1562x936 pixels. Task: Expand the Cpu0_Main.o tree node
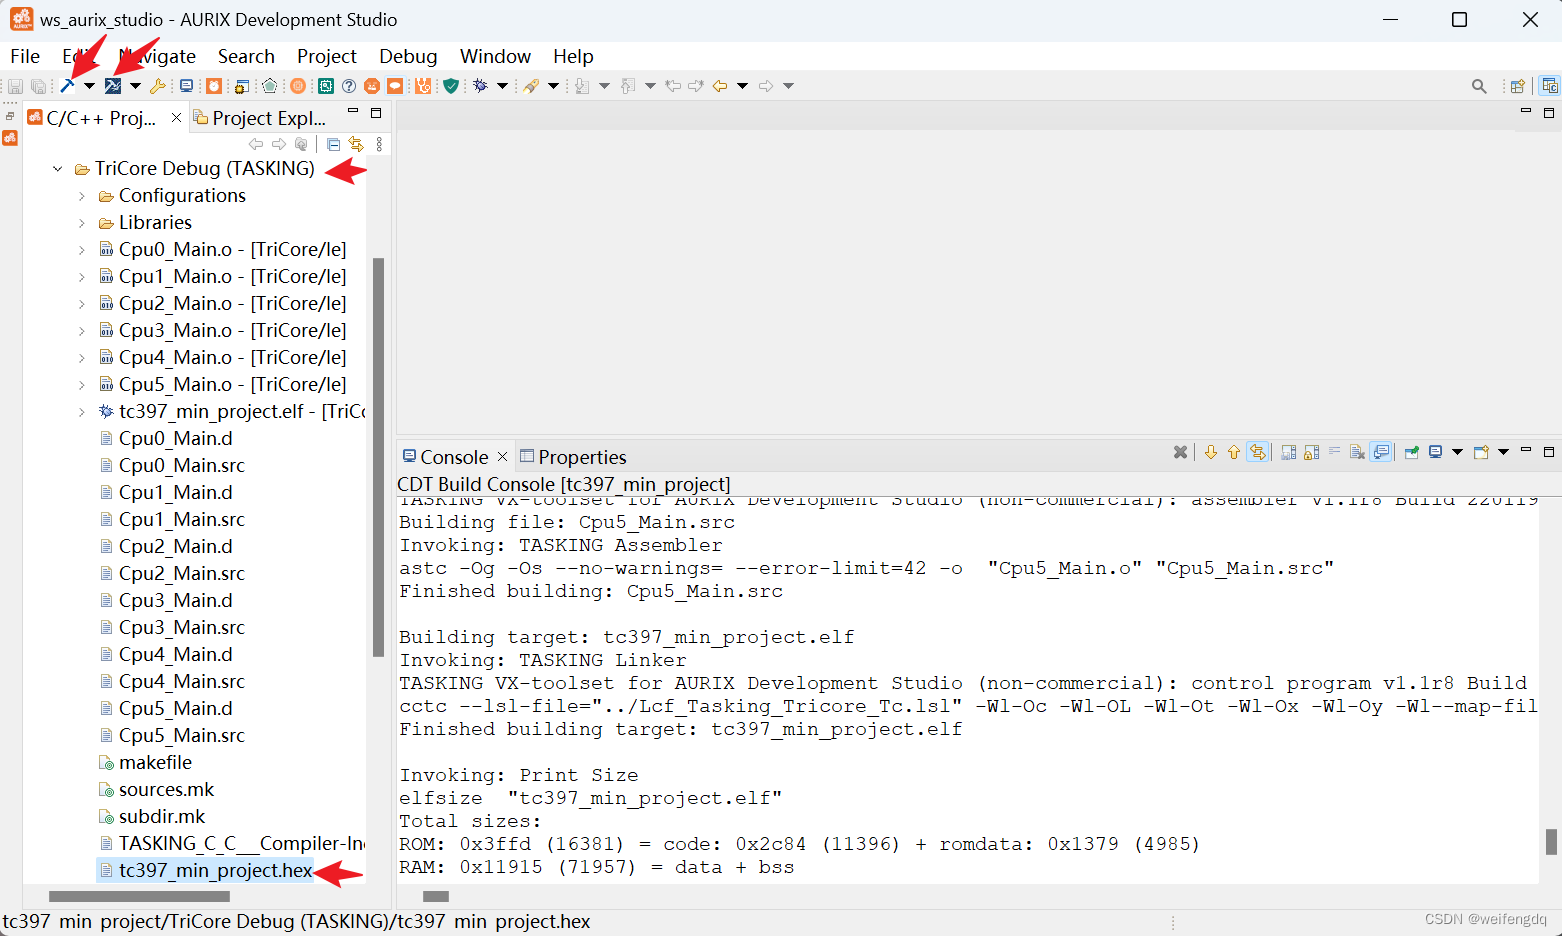click(x=84, y=249)
